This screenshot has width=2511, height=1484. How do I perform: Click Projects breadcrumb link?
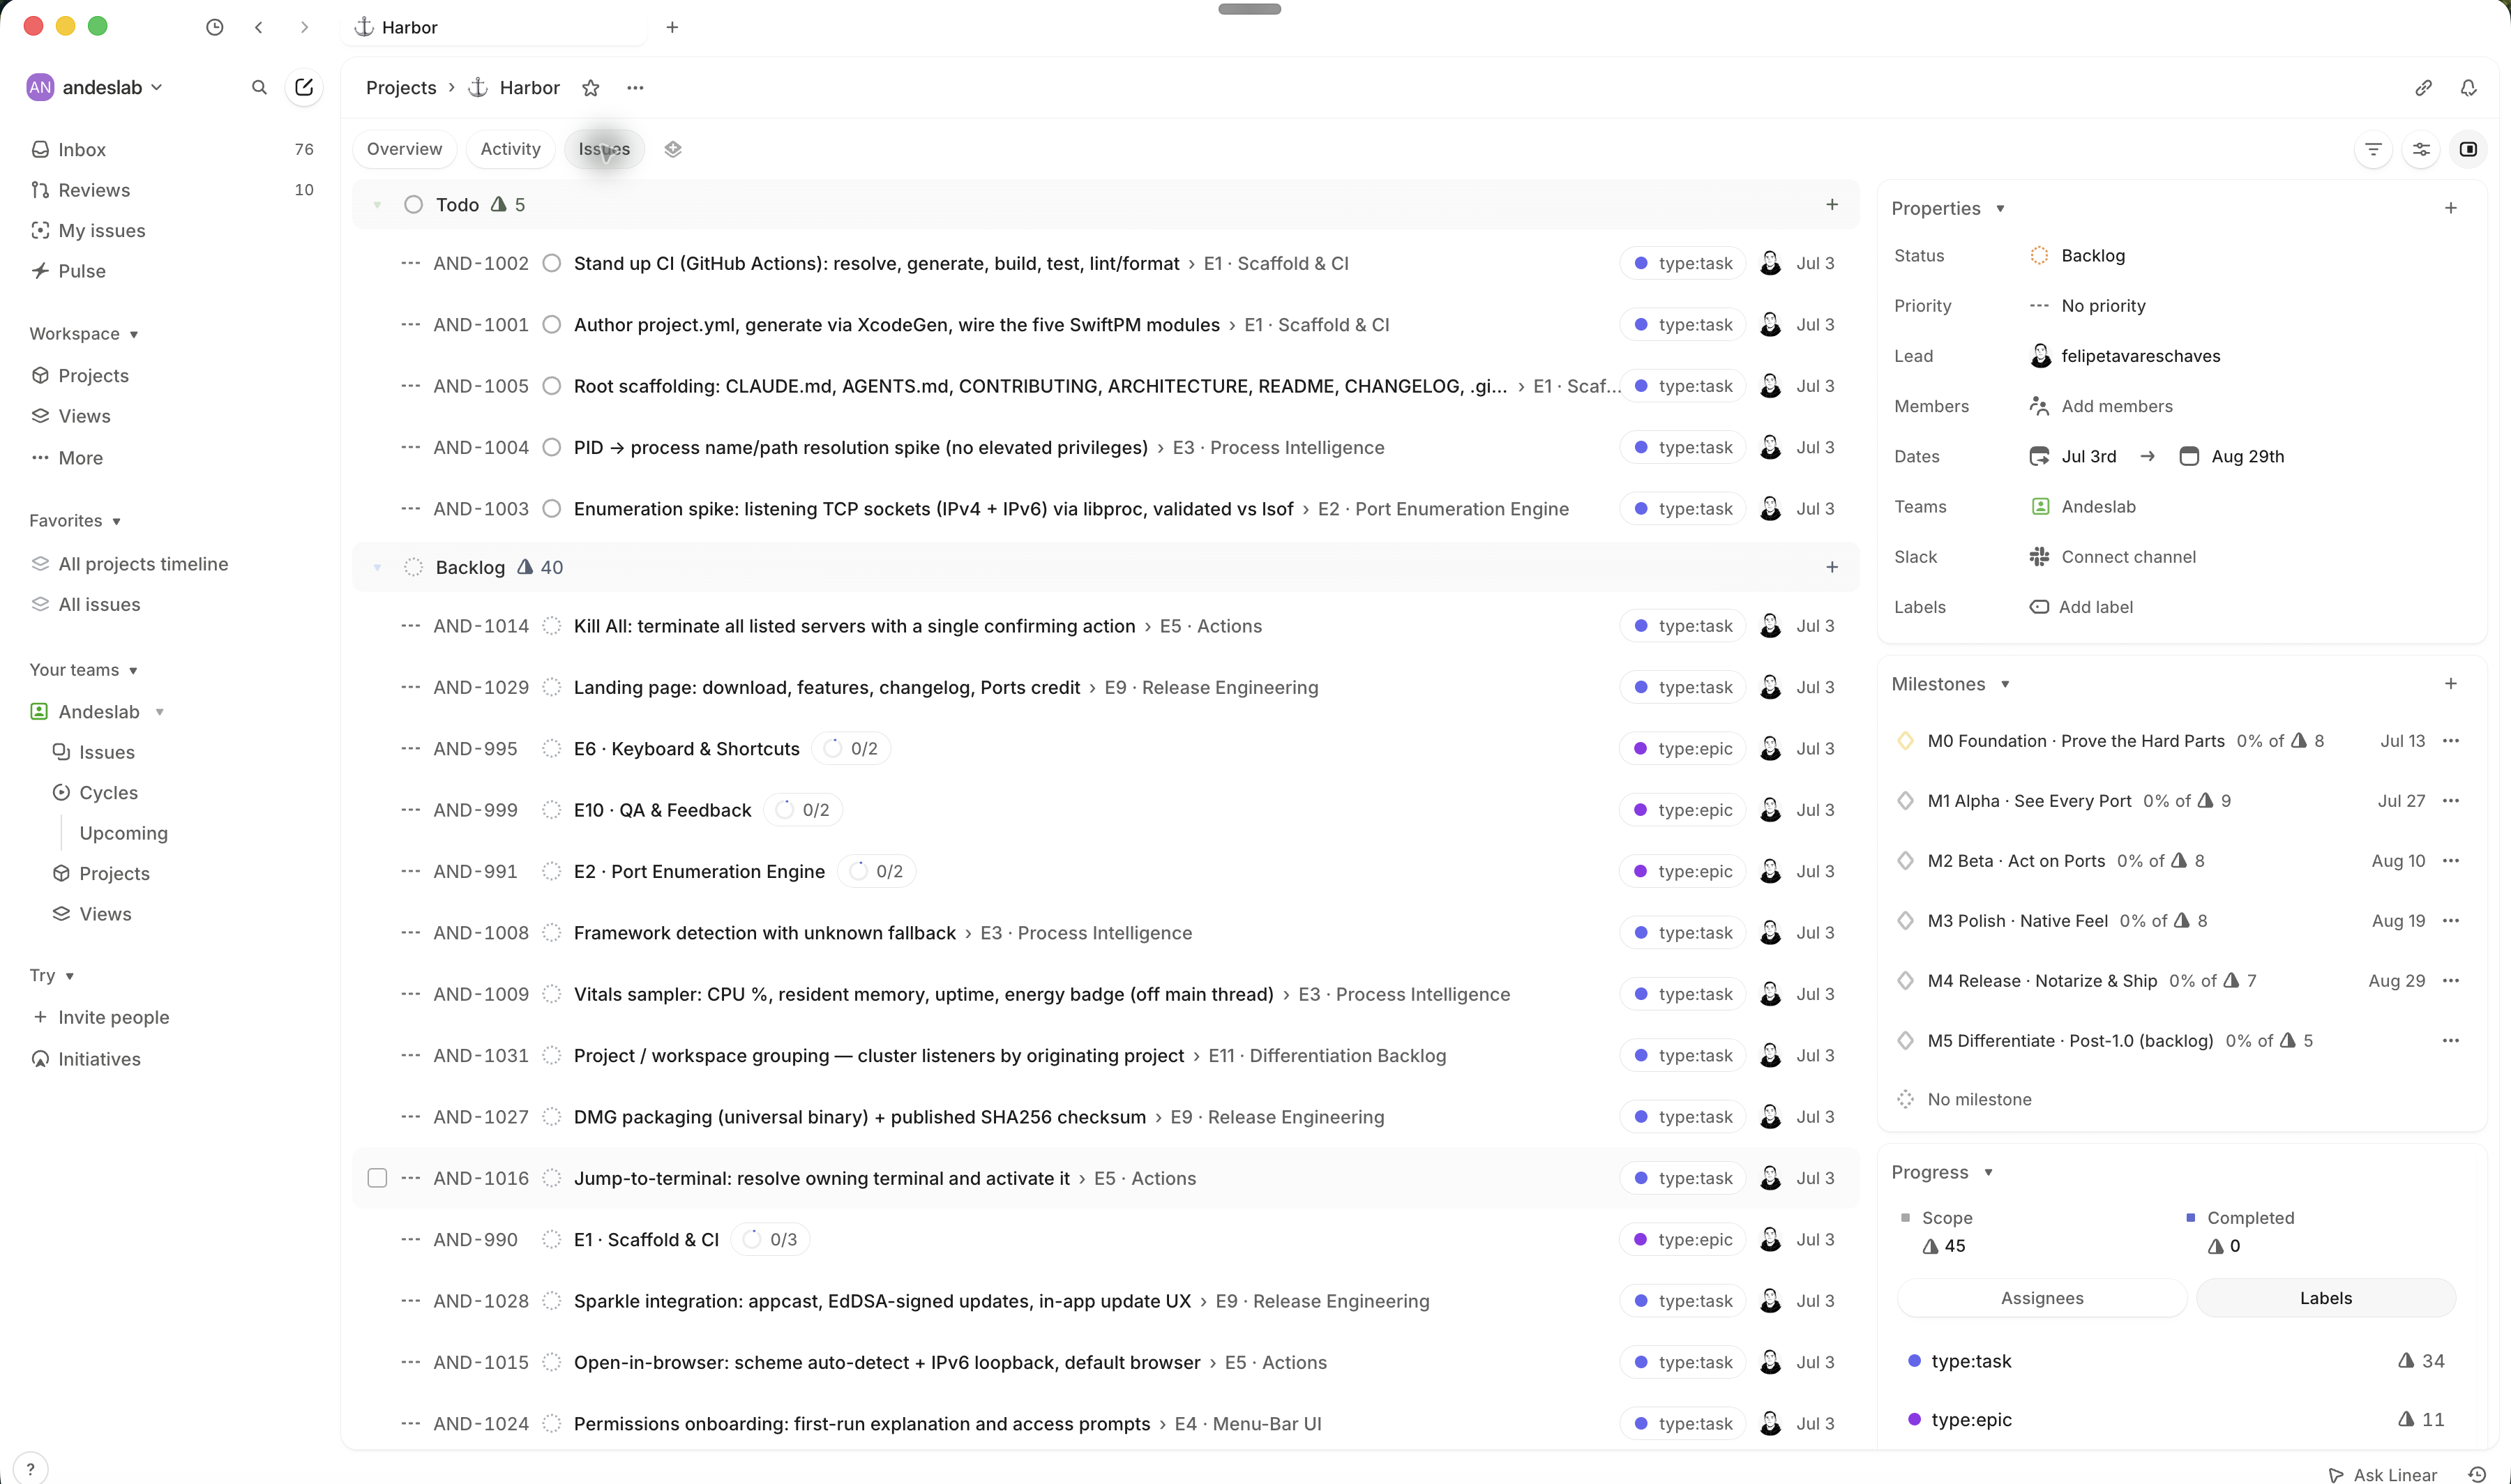401,88
